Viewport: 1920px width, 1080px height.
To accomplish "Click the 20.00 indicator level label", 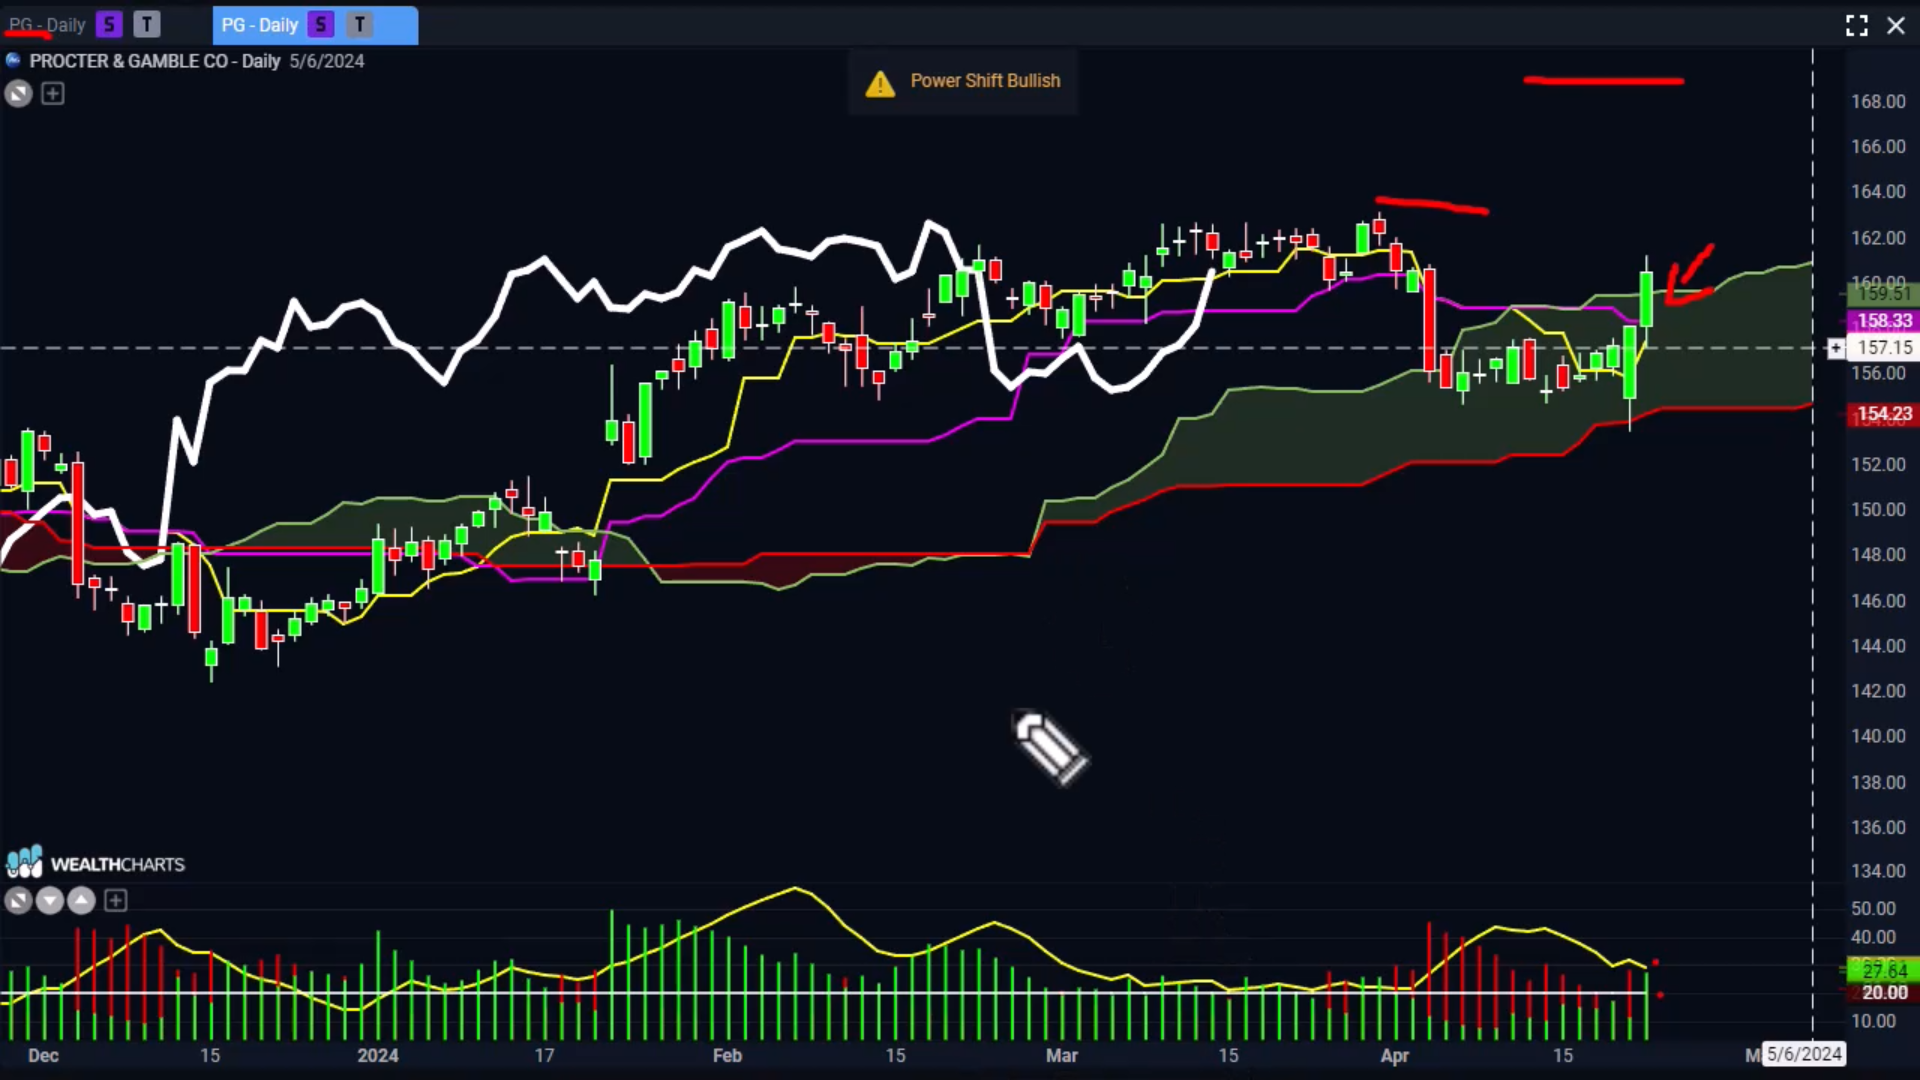I will [1883, 993].
